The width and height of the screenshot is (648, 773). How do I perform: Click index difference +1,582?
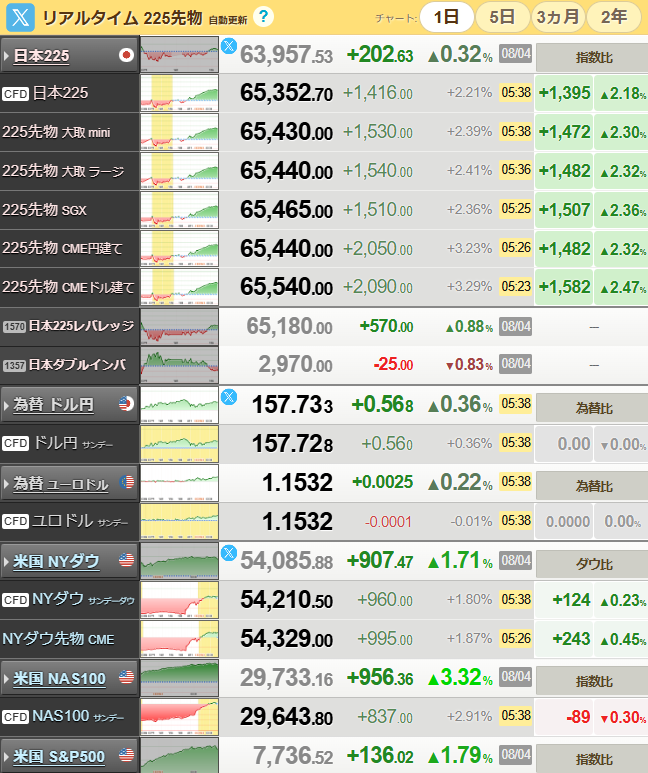[564, 287]
